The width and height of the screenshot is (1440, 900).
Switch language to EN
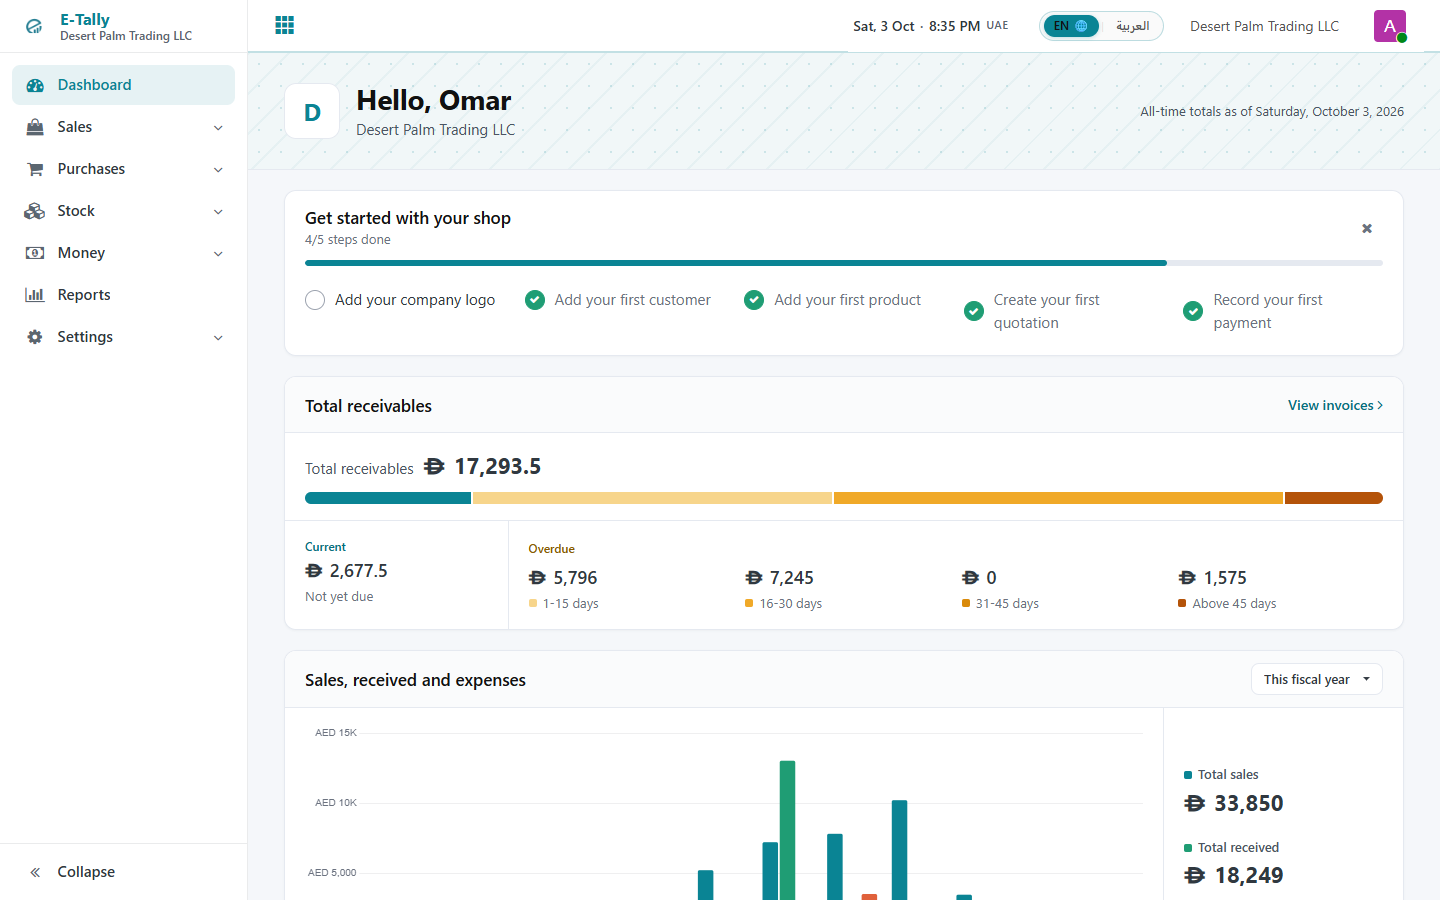point(1071,26)
